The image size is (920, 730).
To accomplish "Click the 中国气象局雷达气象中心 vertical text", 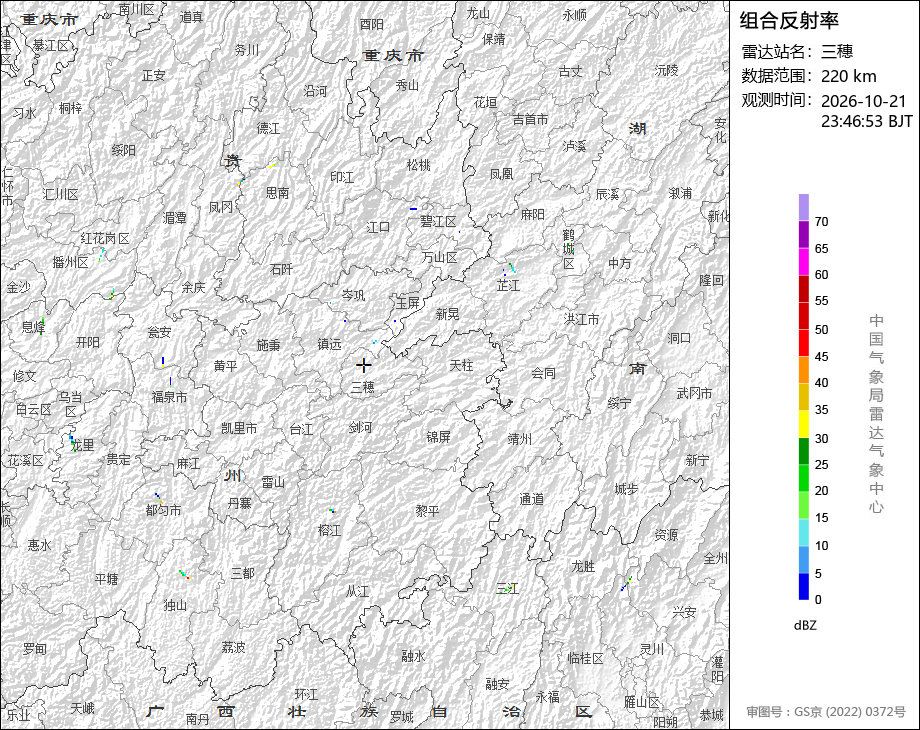I will (x=876, y=414).
